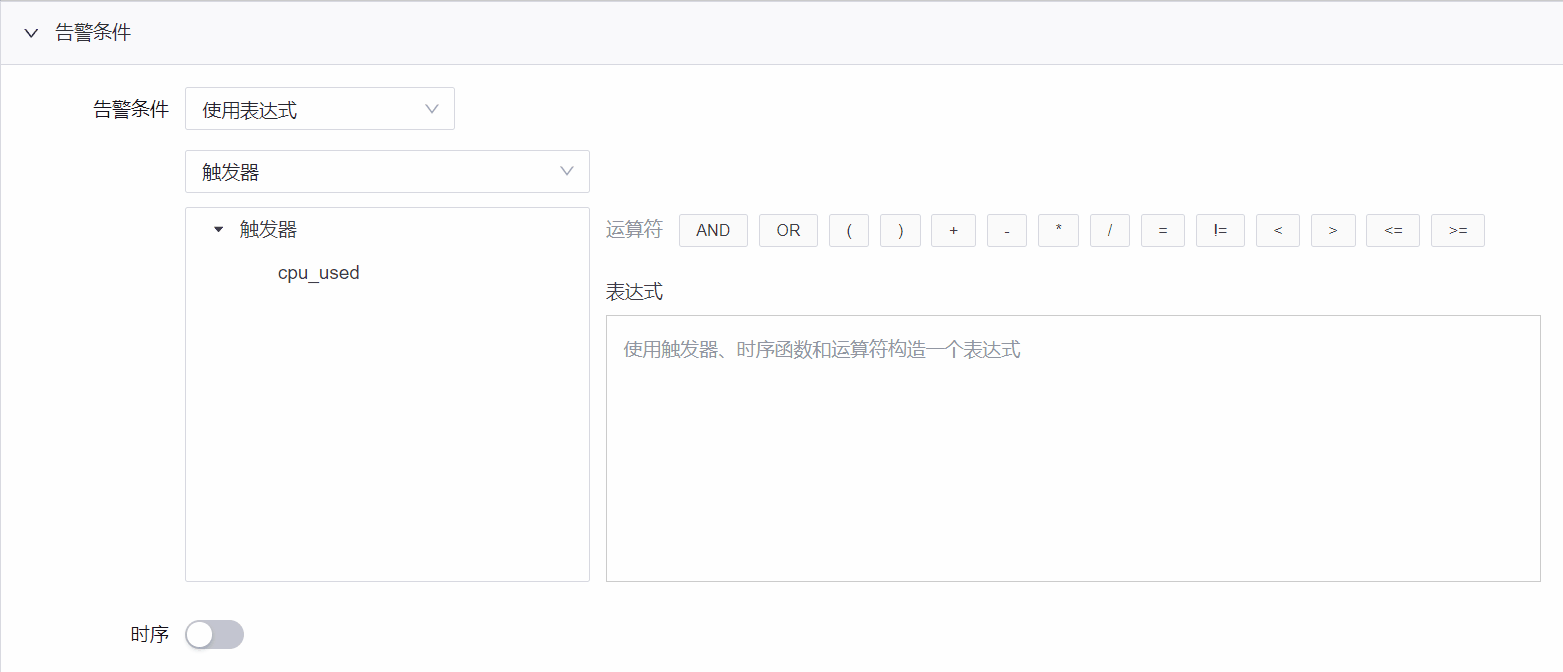
Task: Insert the equals operator into the expression
Action: [x=1162, y=230]
